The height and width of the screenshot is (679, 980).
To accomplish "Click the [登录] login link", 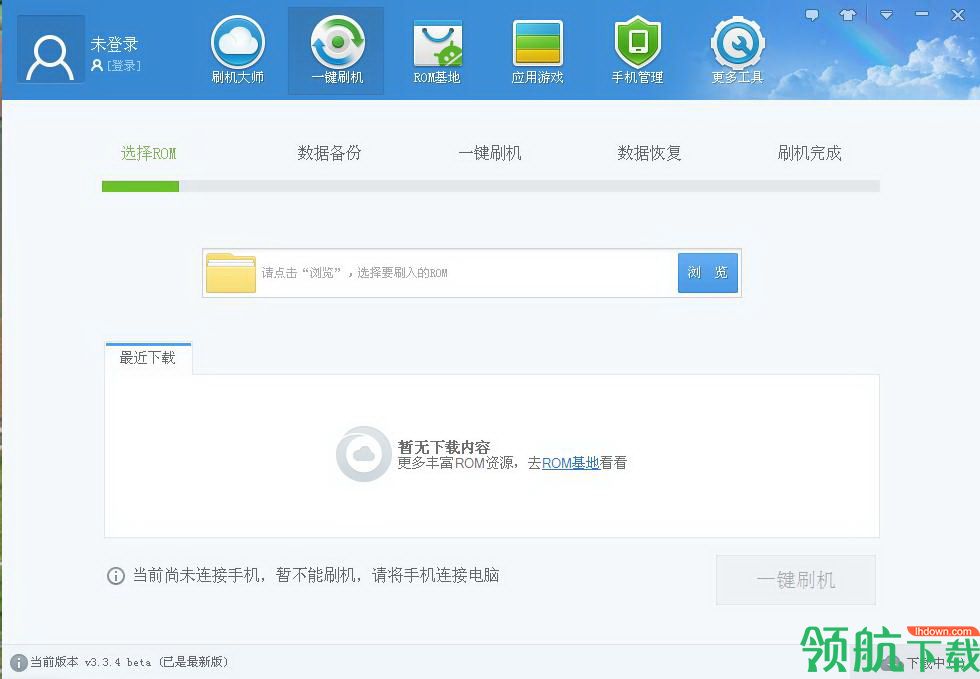I will click(124, 66).
